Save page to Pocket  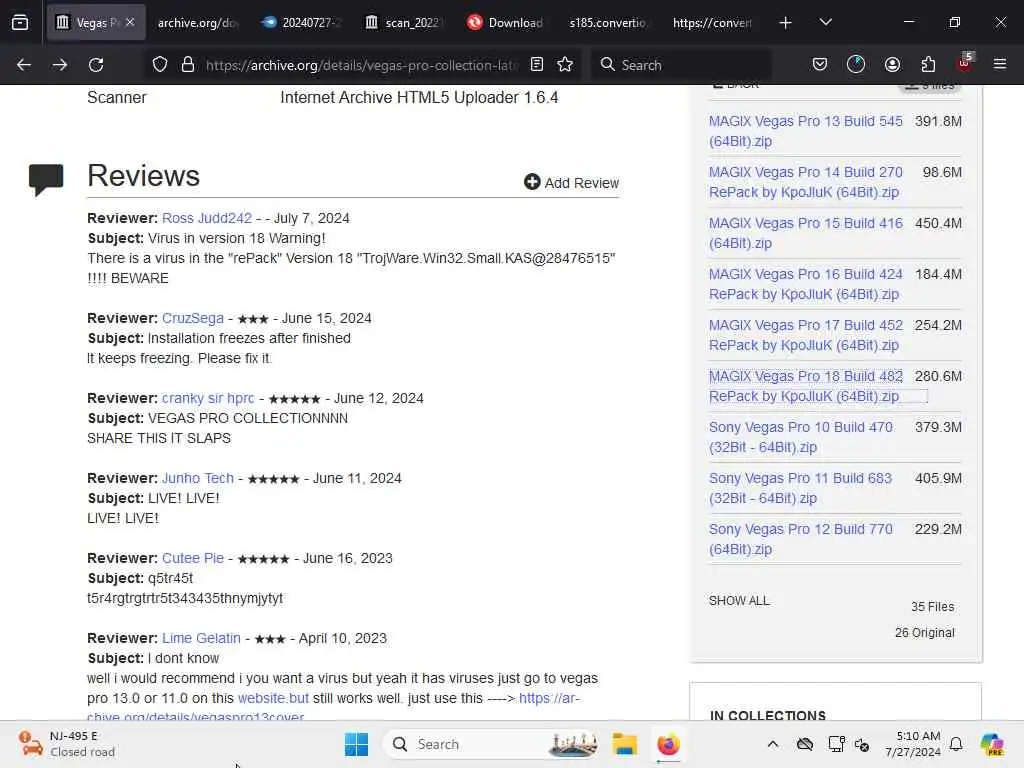click(x=820, y=64)
